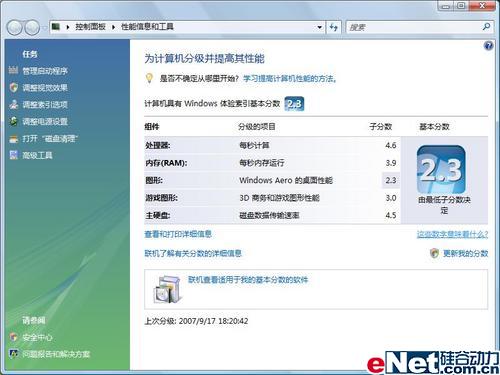Click the 安全中心 shield icon
Image resolution: width=500 pixels, height=375 pixels.
[x=14, y=337]
